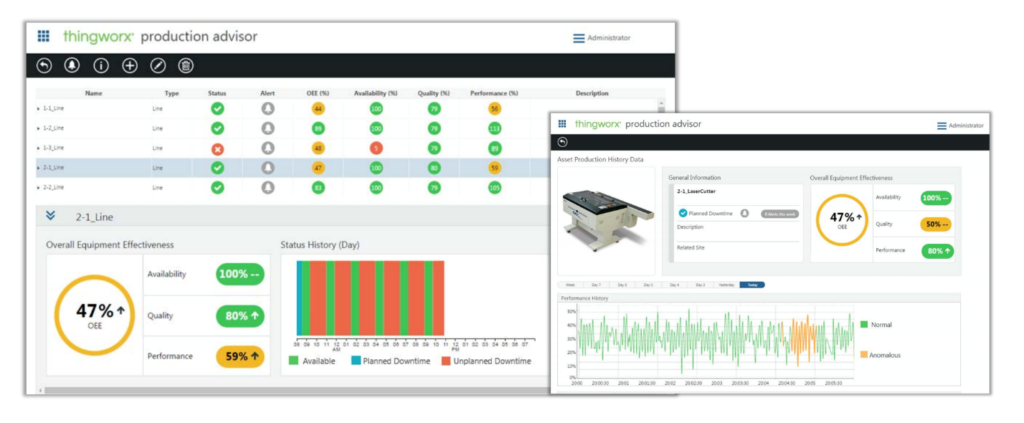Viewport: 1024px width, 423px height.
Task: Click the blue Planned Downtime legend swatch
Action: (x=354, y=360)
